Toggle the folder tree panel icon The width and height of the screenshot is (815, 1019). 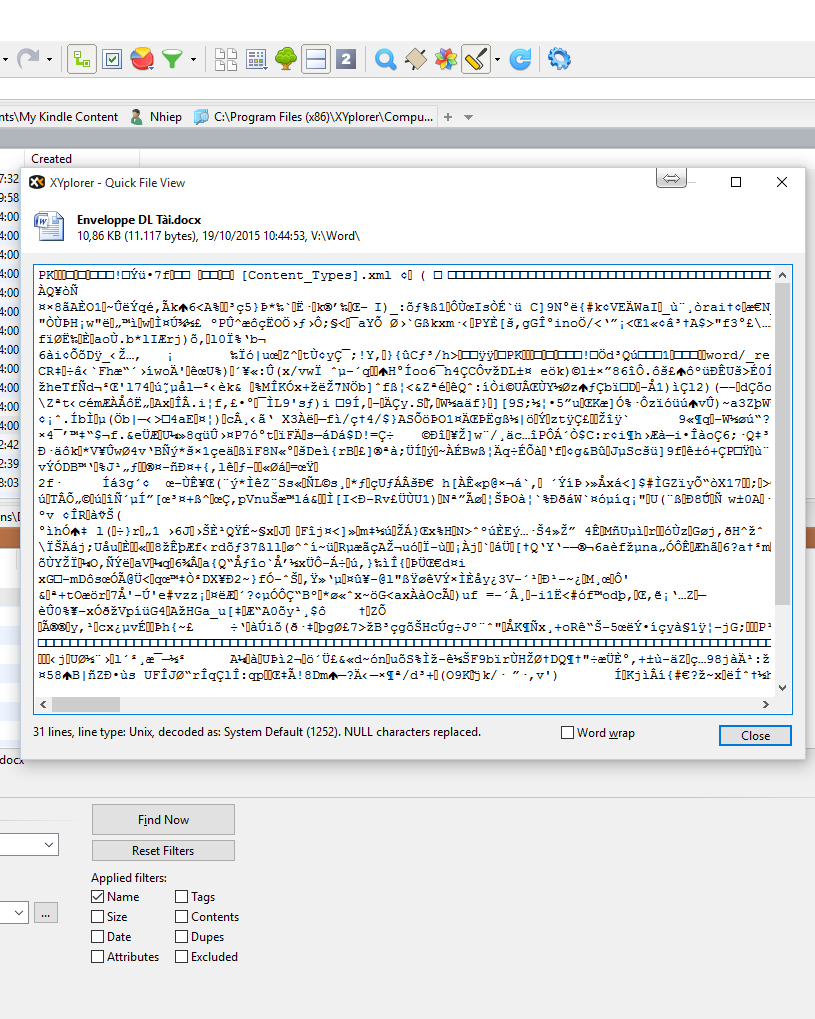point(82,59)
